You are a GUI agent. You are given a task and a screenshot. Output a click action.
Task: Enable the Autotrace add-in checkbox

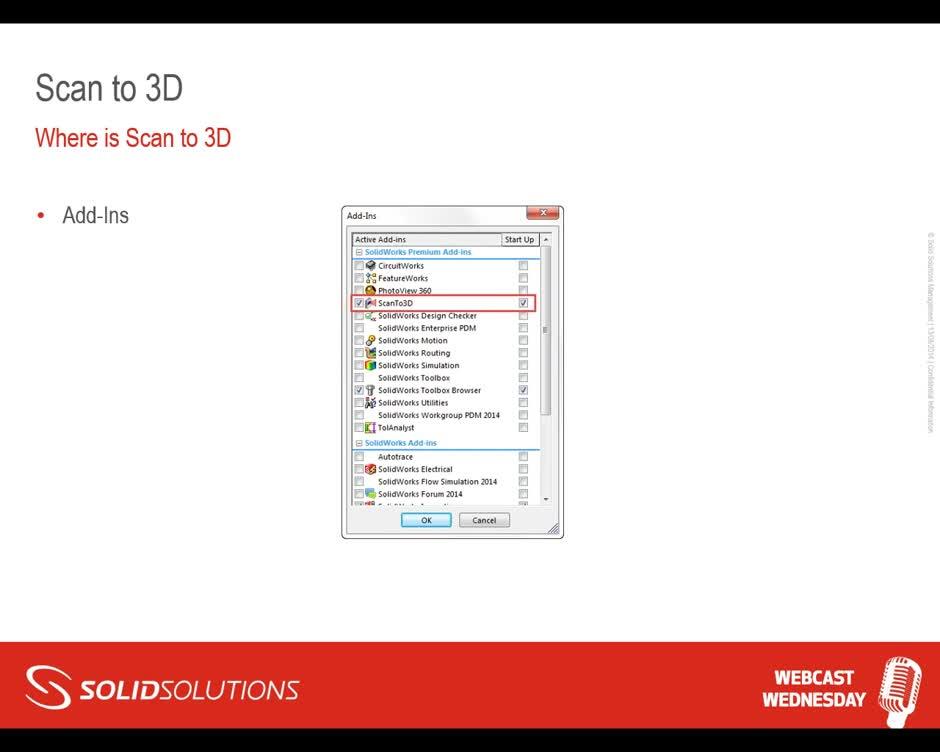(x=358, y=456)
